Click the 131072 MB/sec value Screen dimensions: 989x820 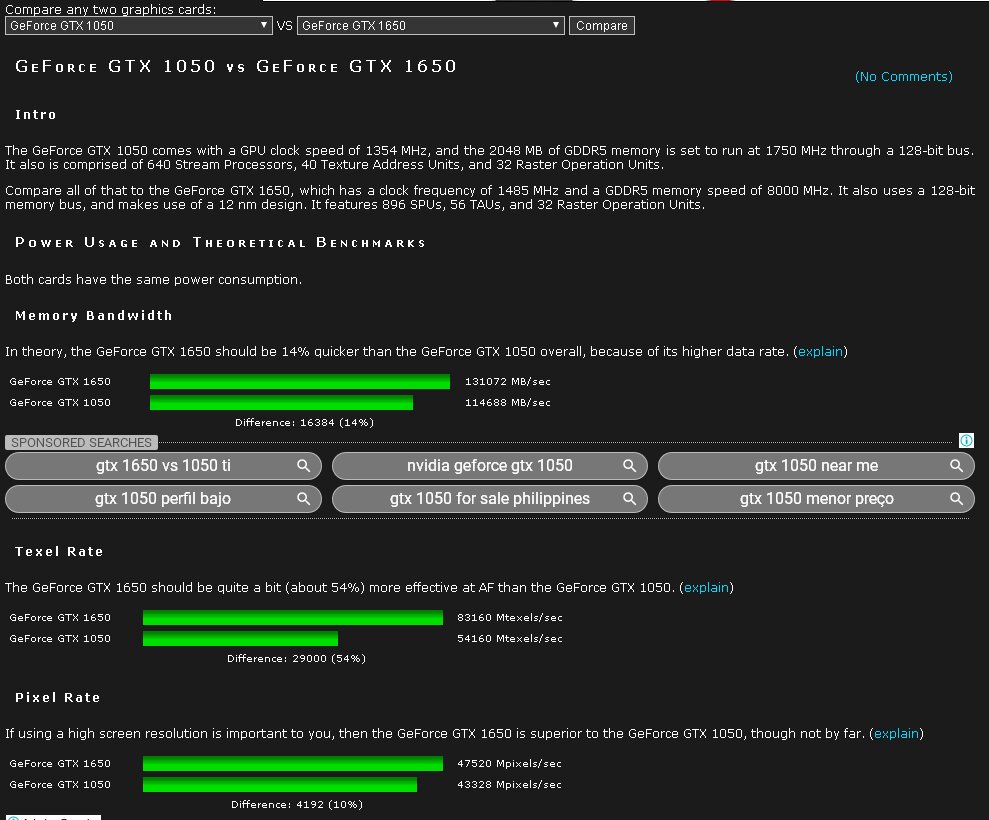[508, 382]
